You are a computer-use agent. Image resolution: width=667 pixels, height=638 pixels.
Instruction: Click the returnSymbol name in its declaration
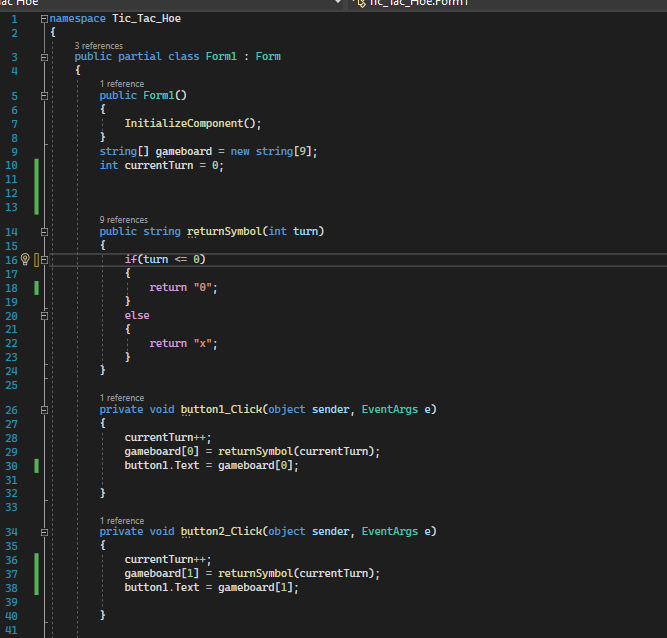[x=224, y=231]
